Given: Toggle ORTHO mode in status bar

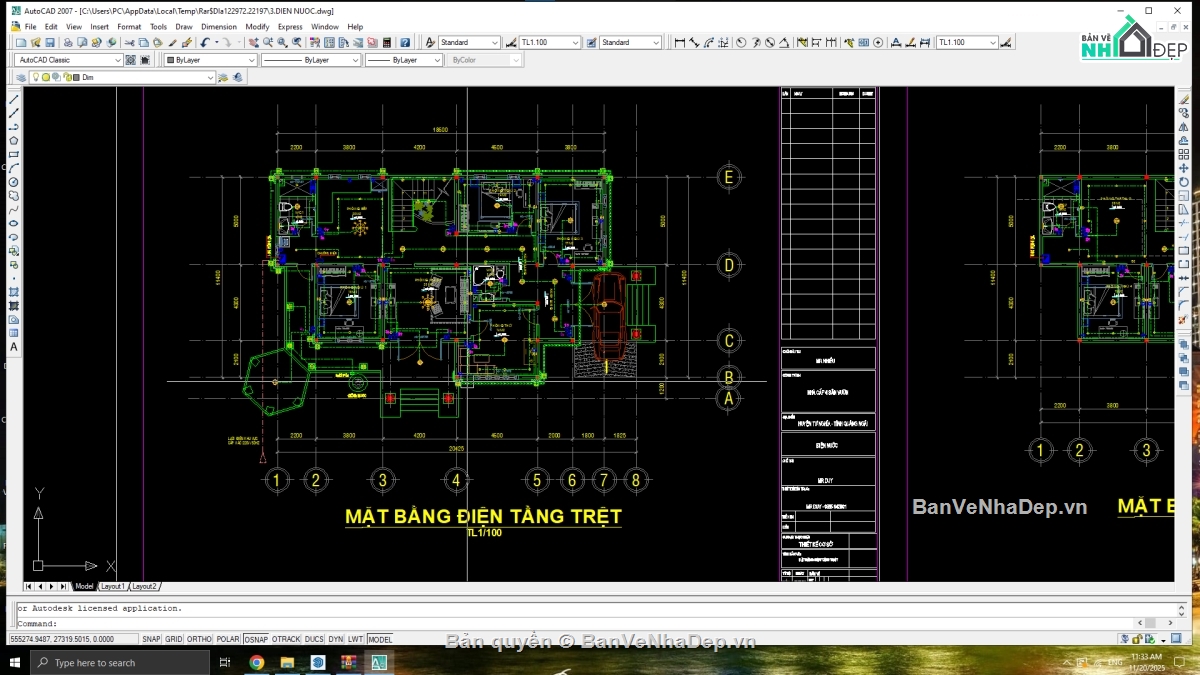Looking at the screenshot, I should point(200,639).
